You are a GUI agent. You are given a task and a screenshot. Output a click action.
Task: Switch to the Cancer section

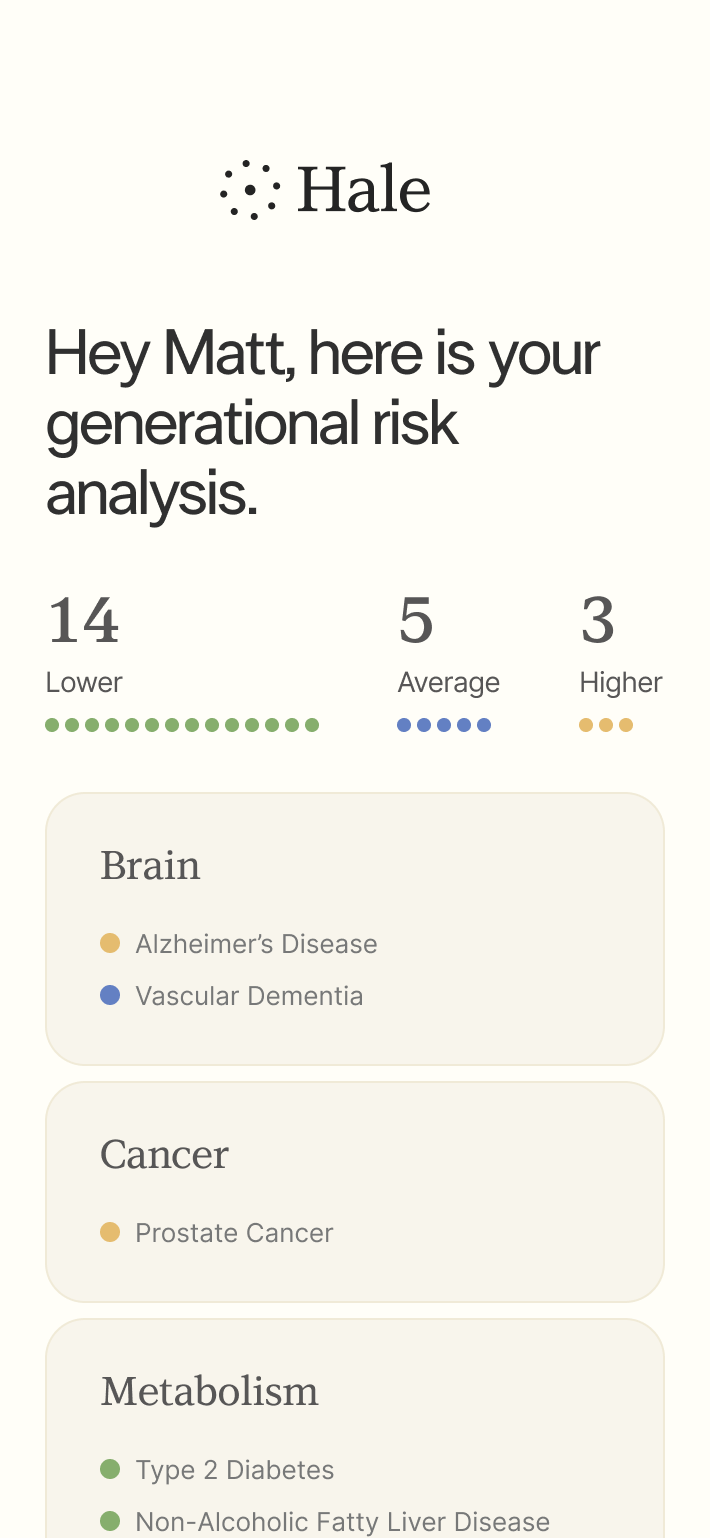coord(165,1155)
